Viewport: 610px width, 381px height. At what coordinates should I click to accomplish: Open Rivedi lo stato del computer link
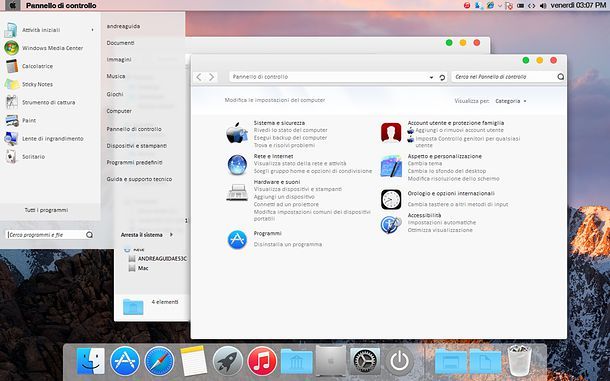(x=291, y=130)
